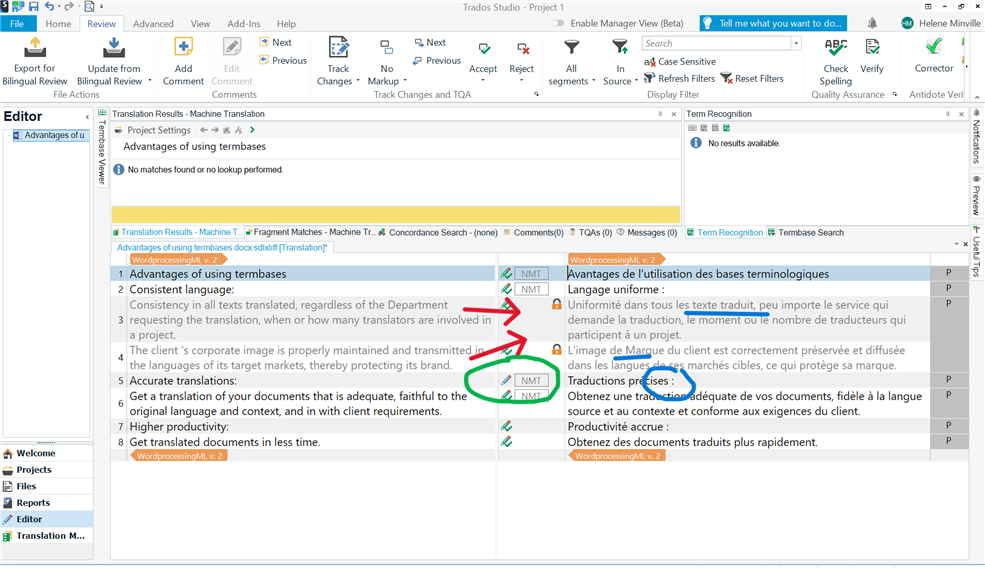Click the green apply-translation arrow in Translation Results
Viewport: 985px width, 568px height.
(253, 130)
